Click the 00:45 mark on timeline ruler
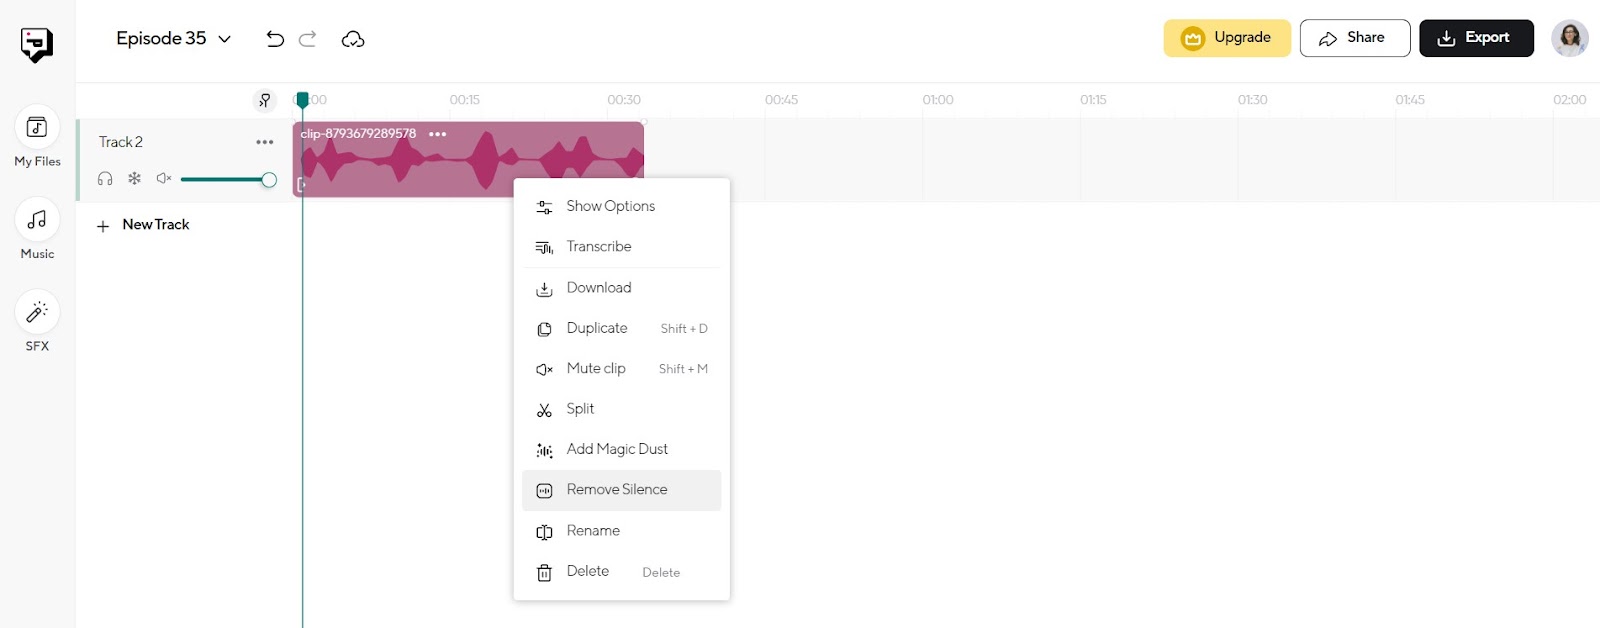The height and width of the screenshot is (628, 1600). click(782, 100)
